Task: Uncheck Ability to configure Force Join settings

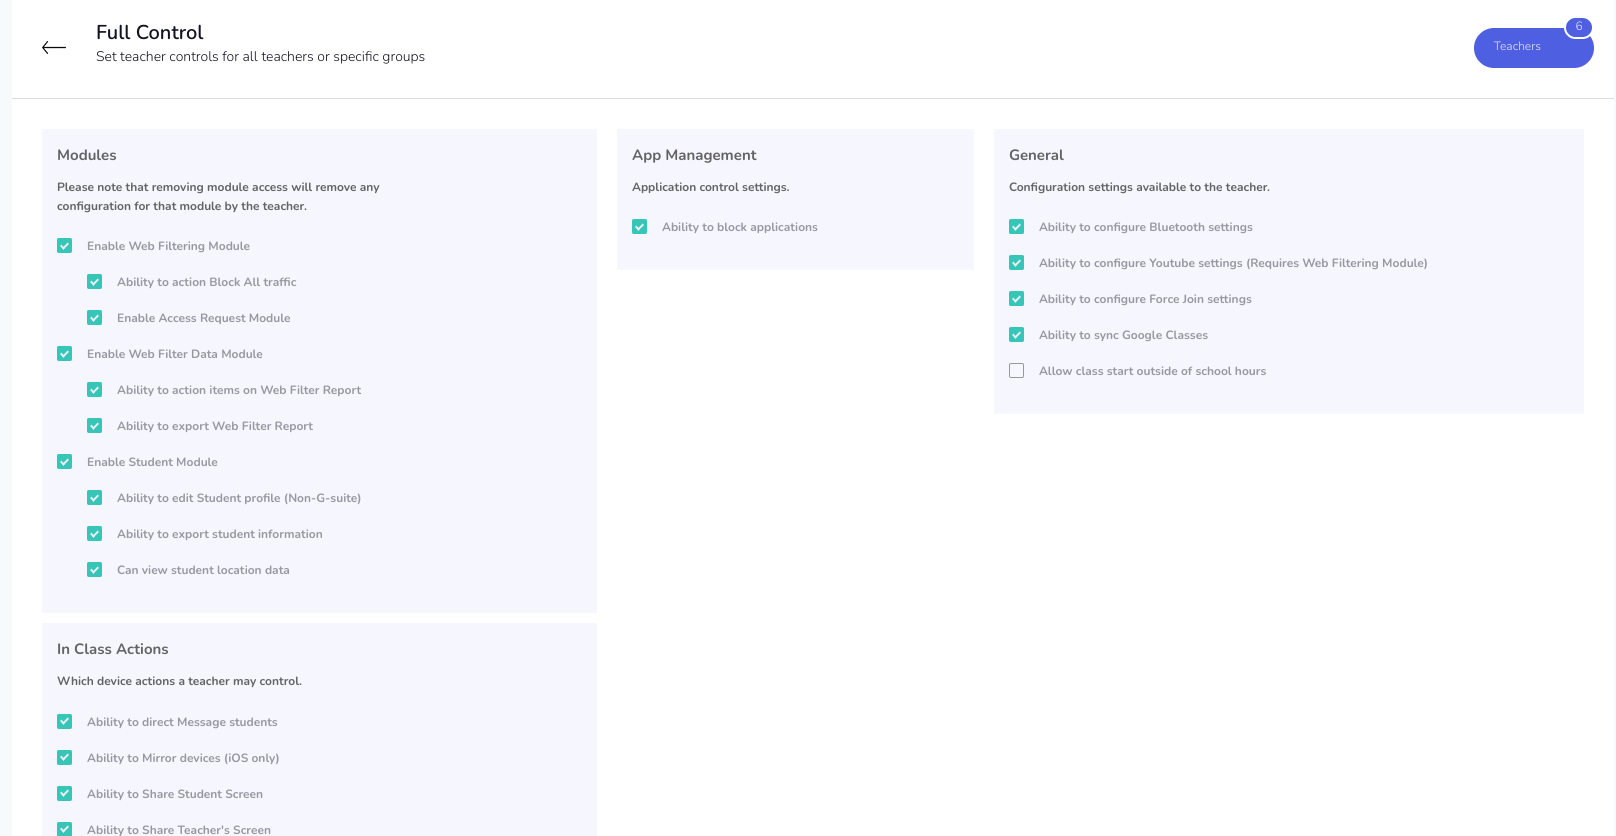Action: (1017, 299)
